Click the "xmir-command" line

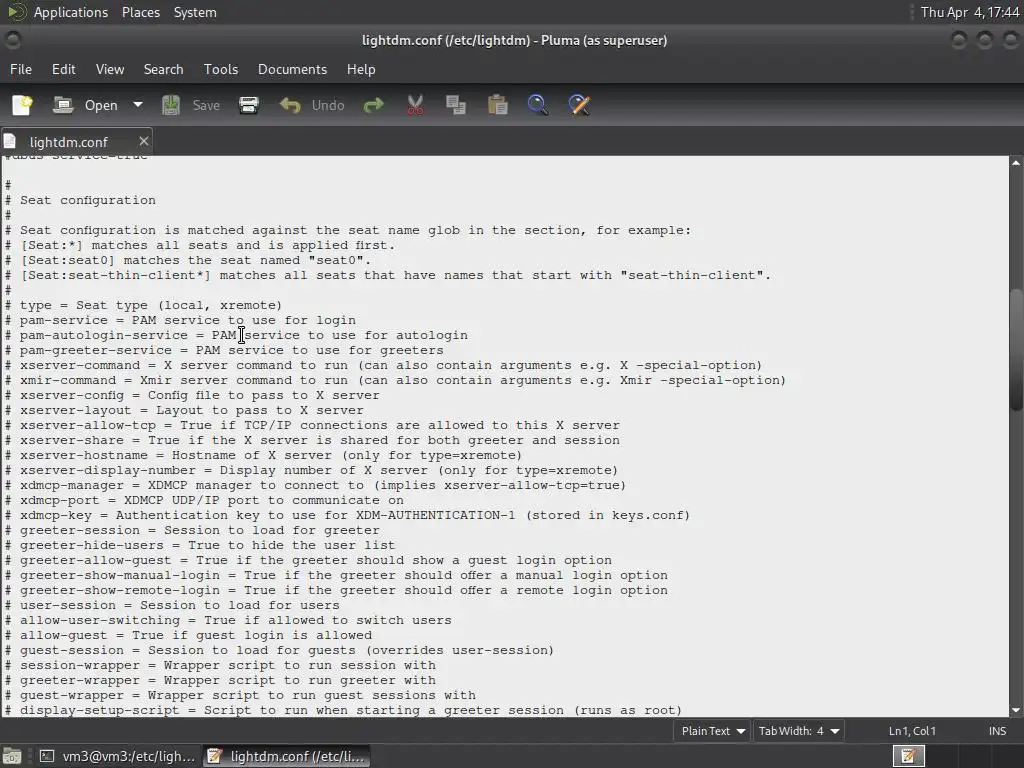[395, 381]
